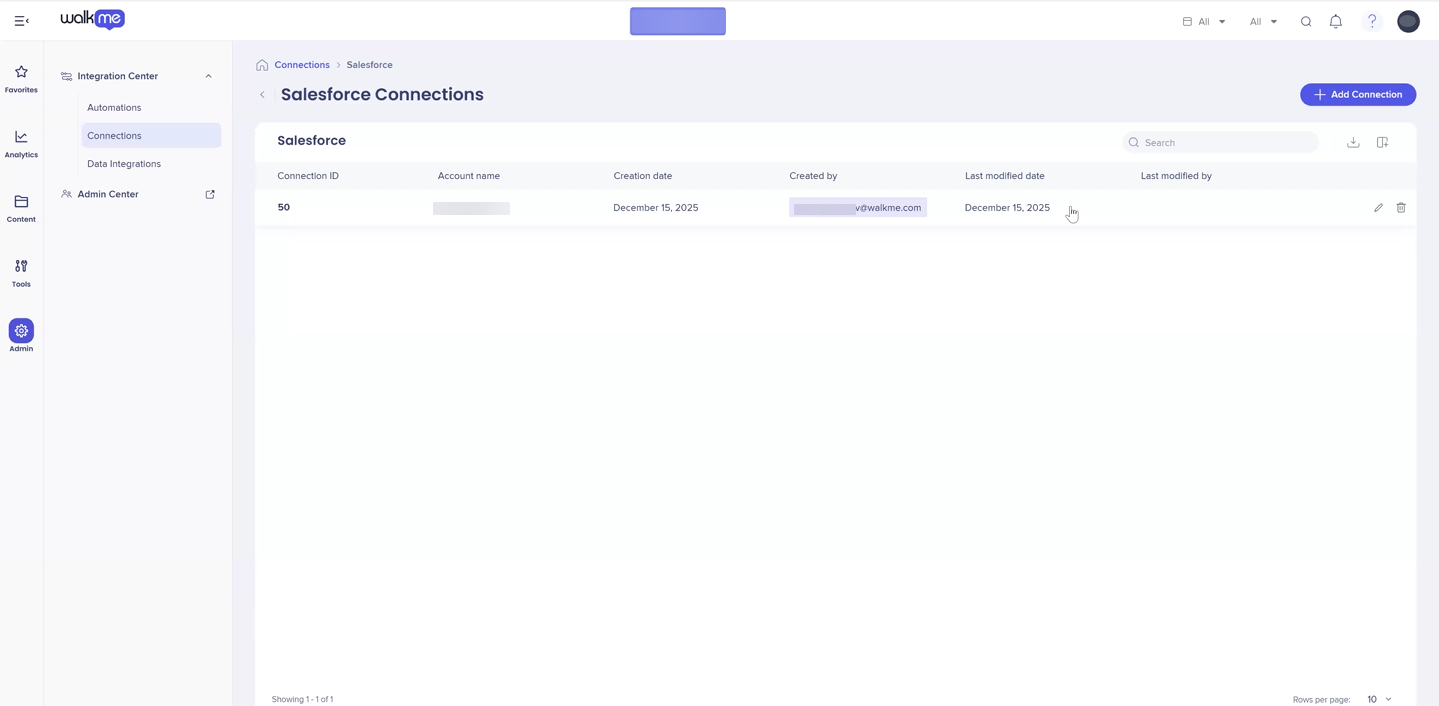
Task: Click the top bar search magnifier
Action: tap(1306, 21)
